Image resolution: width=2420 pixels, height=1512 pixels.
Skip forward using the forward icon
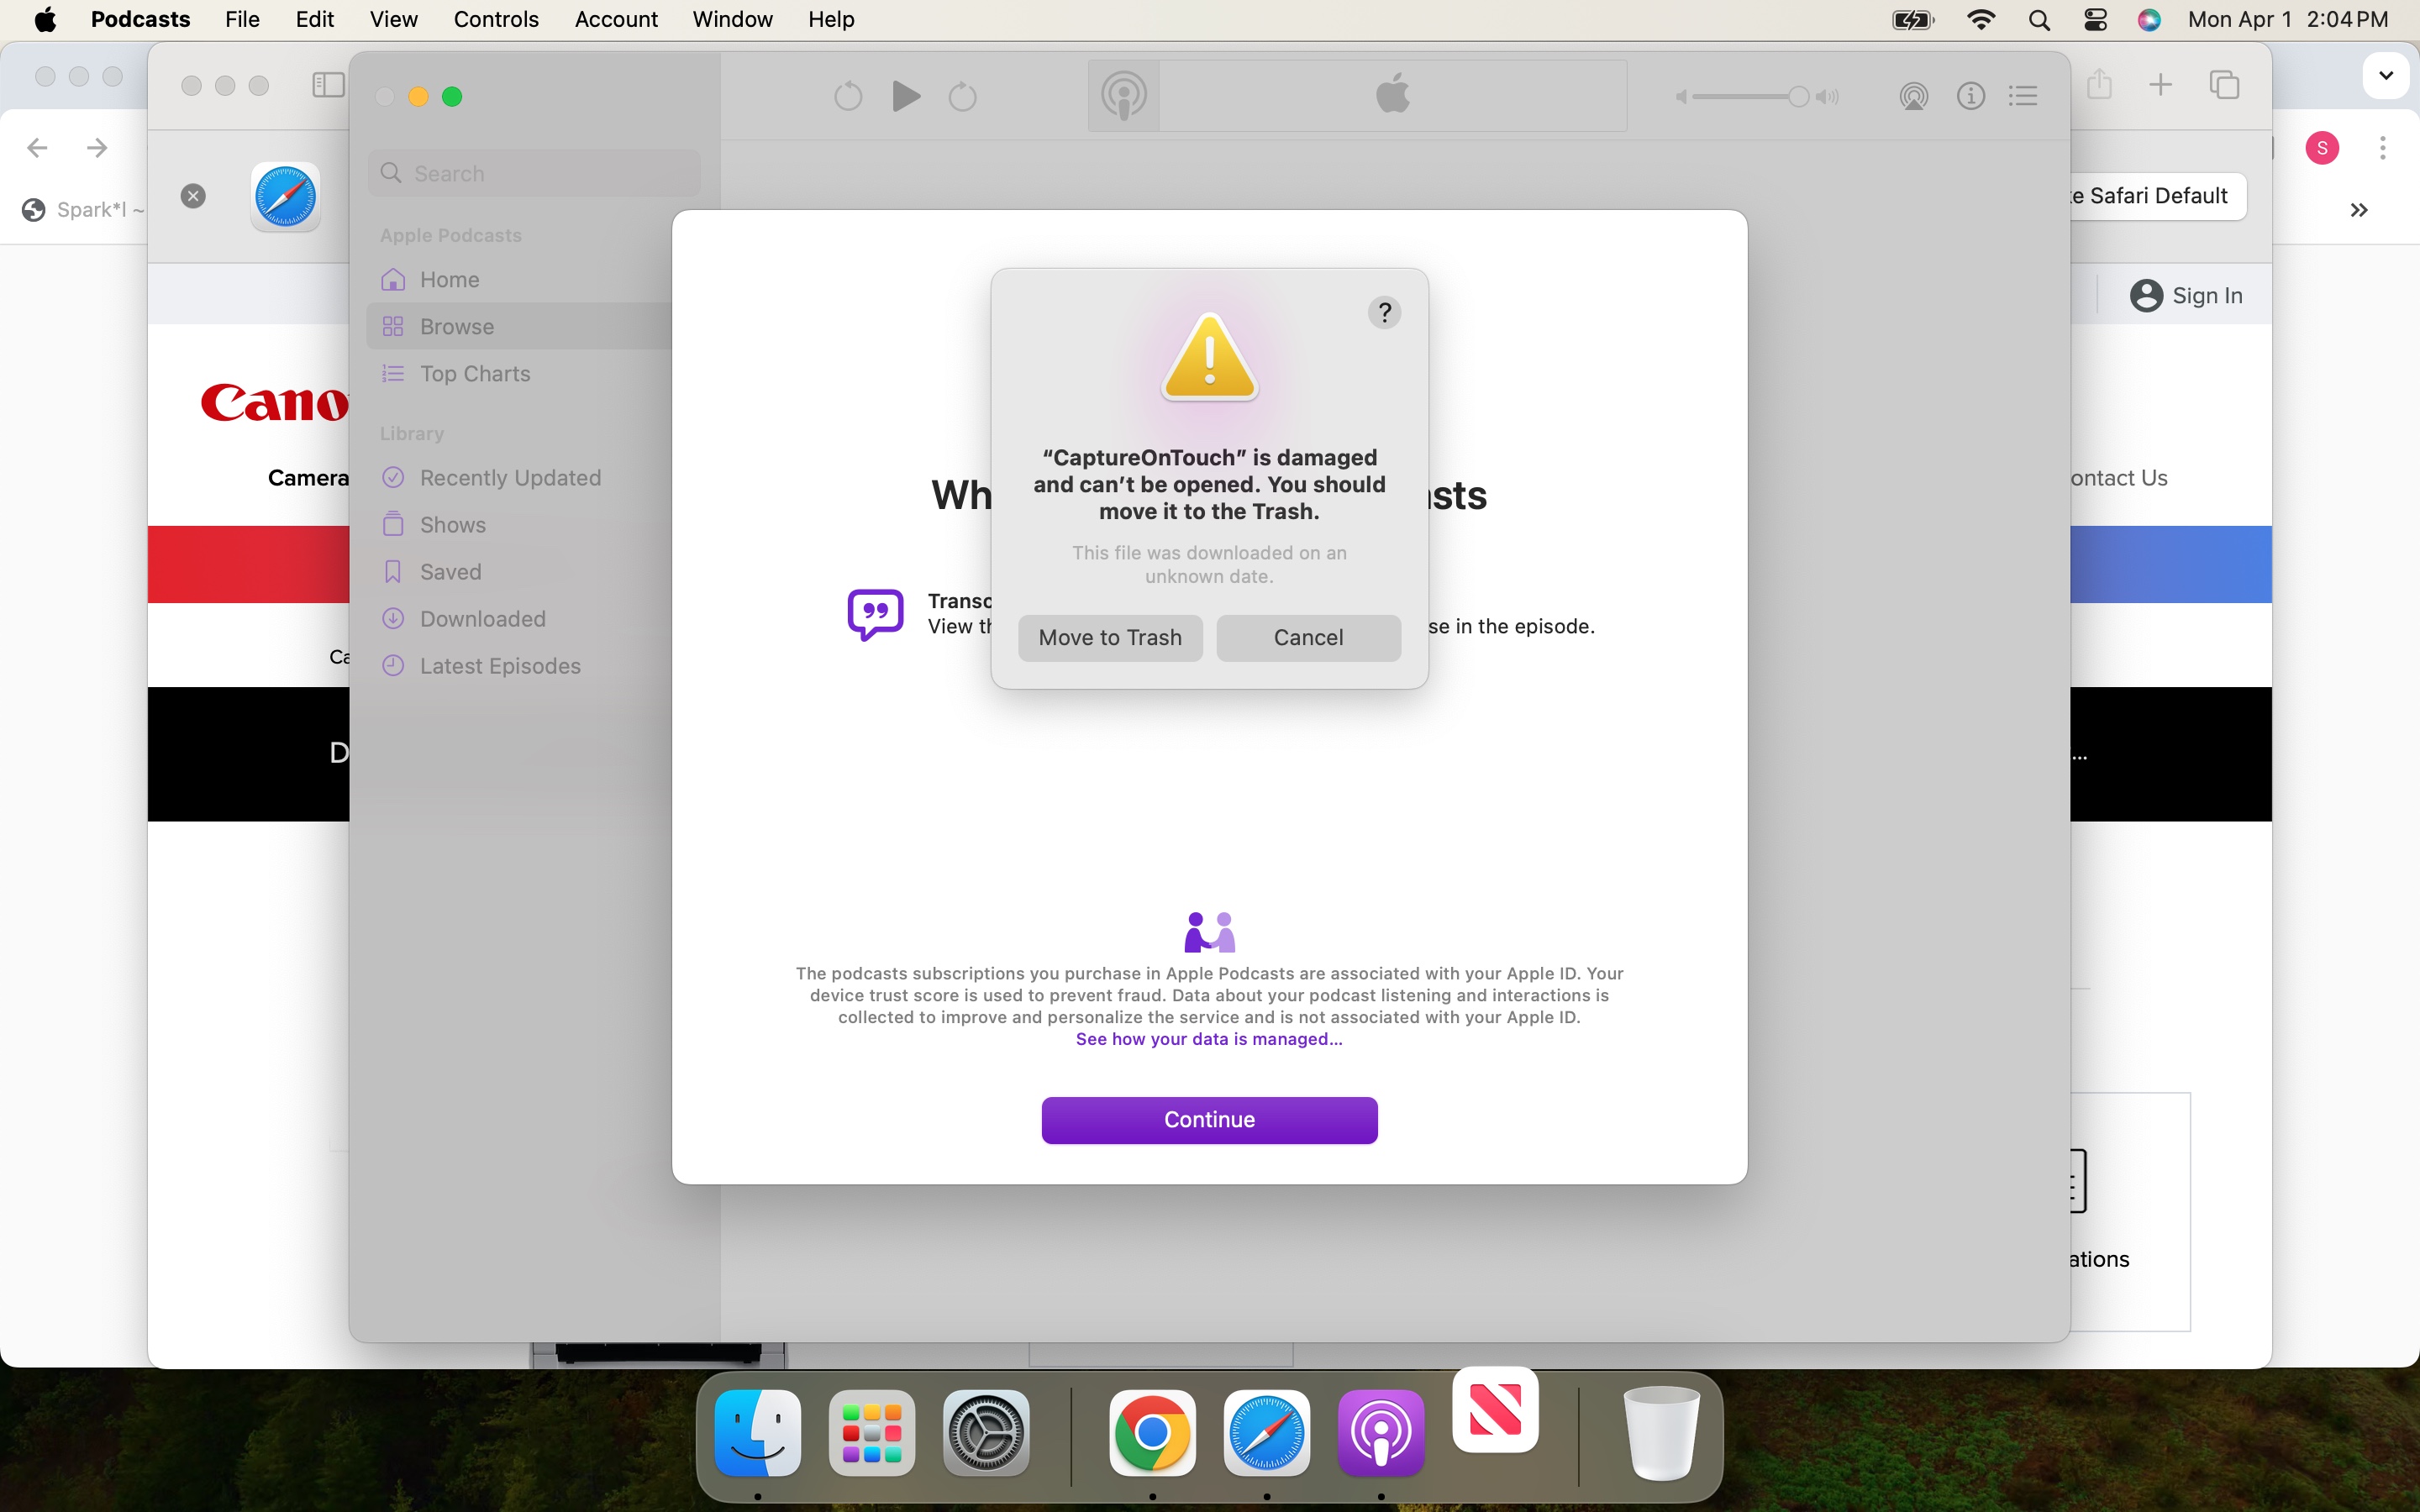point(962,96)
